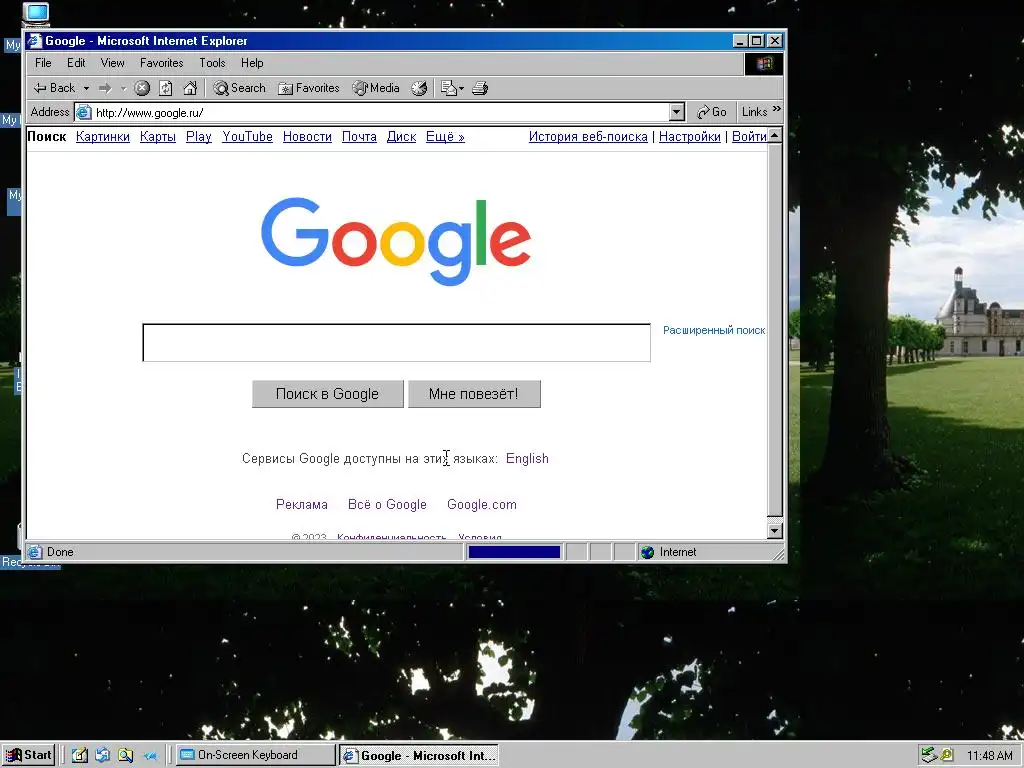Focus the Google search text box

[396, 342]
